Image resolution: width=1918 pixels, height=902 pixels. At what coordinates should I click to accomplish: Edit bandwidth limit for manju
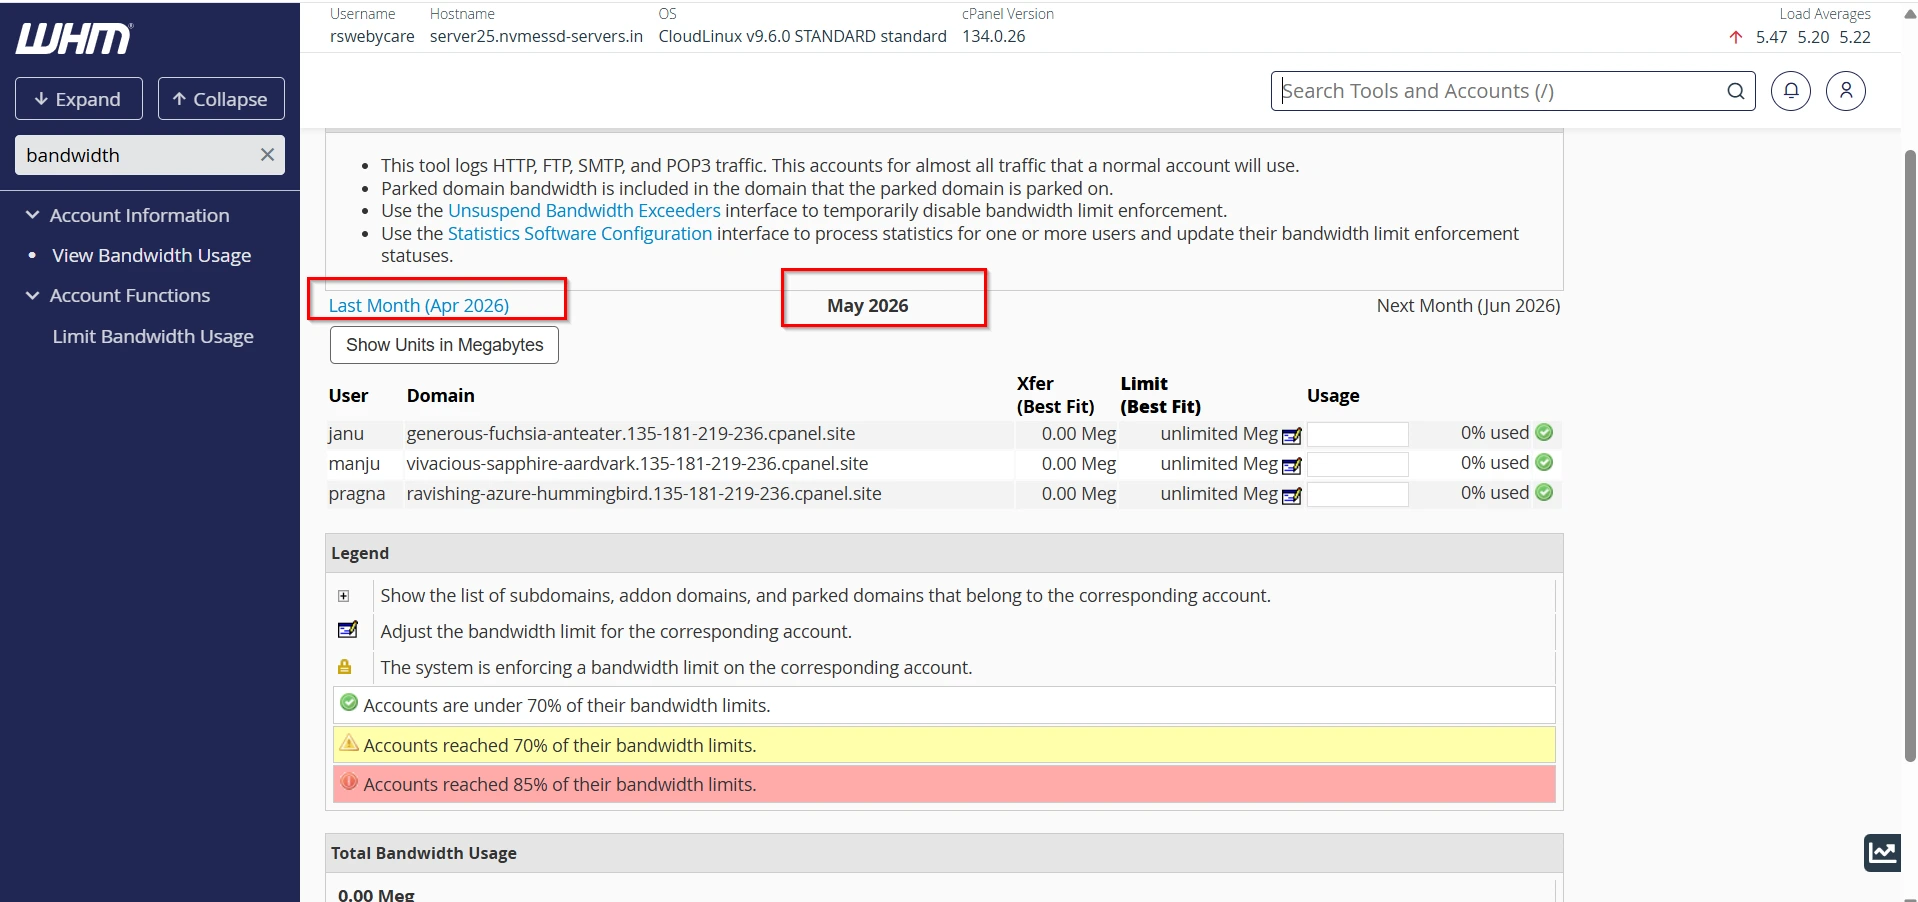tap(1291, 465)
